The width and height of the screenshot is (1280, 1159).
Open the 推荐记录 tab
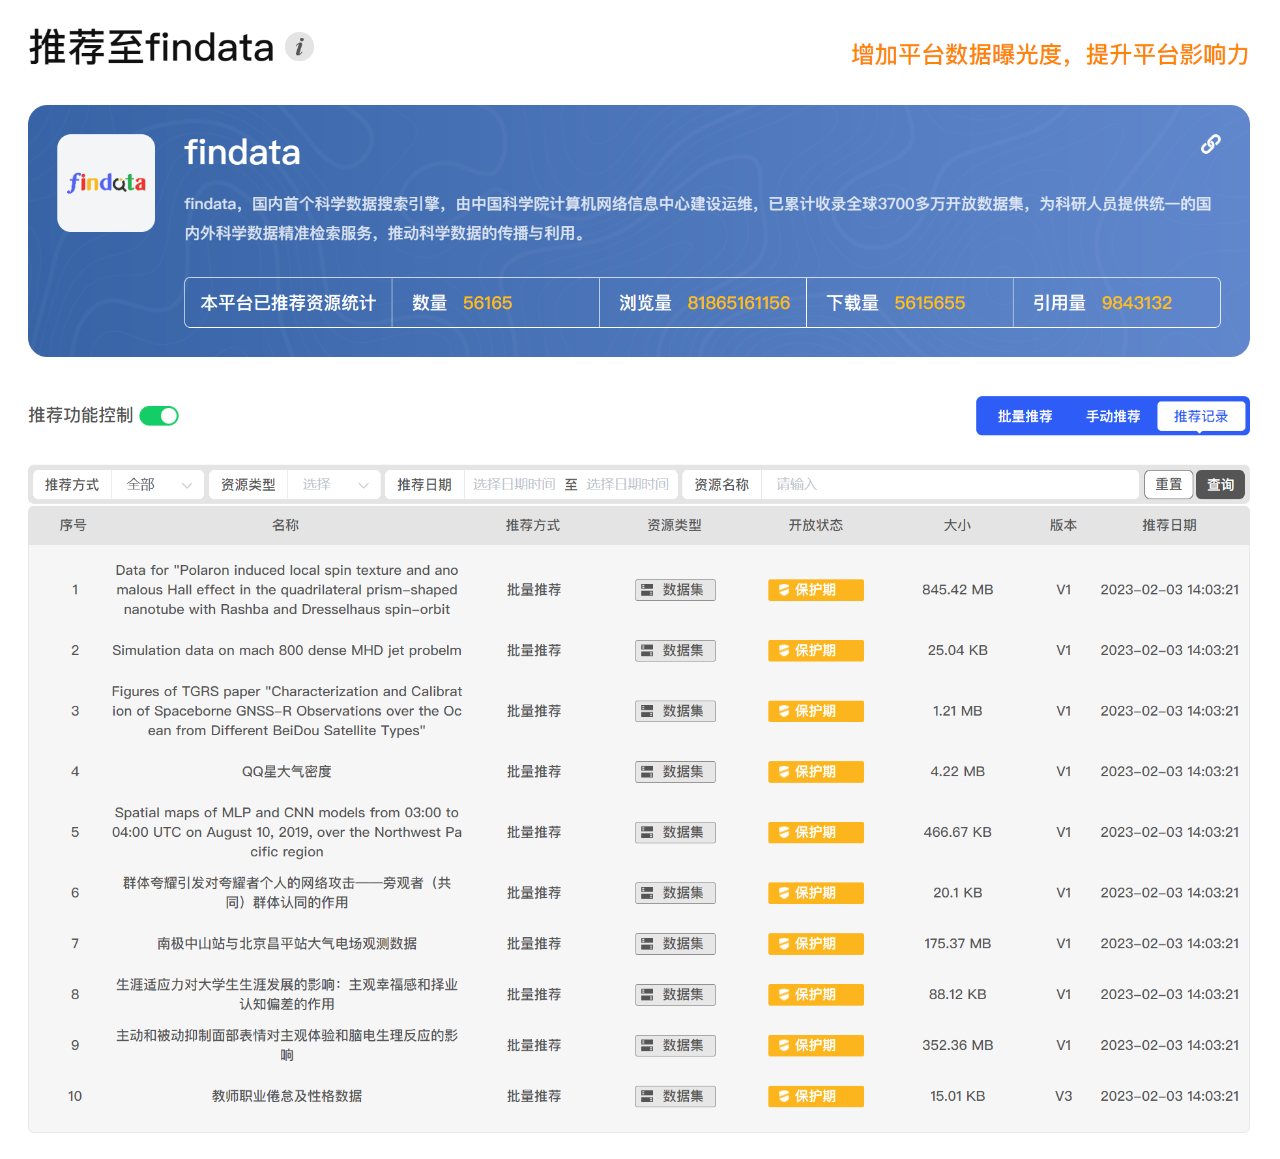click(1200, 417)
